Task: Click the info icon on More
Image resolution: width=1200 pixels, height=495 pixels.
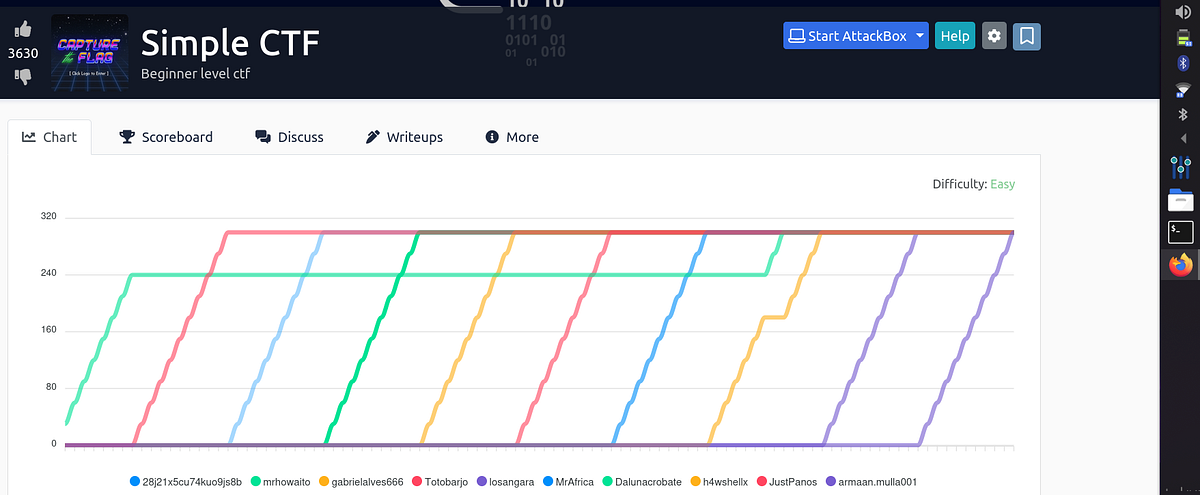Action: point(492,137)
